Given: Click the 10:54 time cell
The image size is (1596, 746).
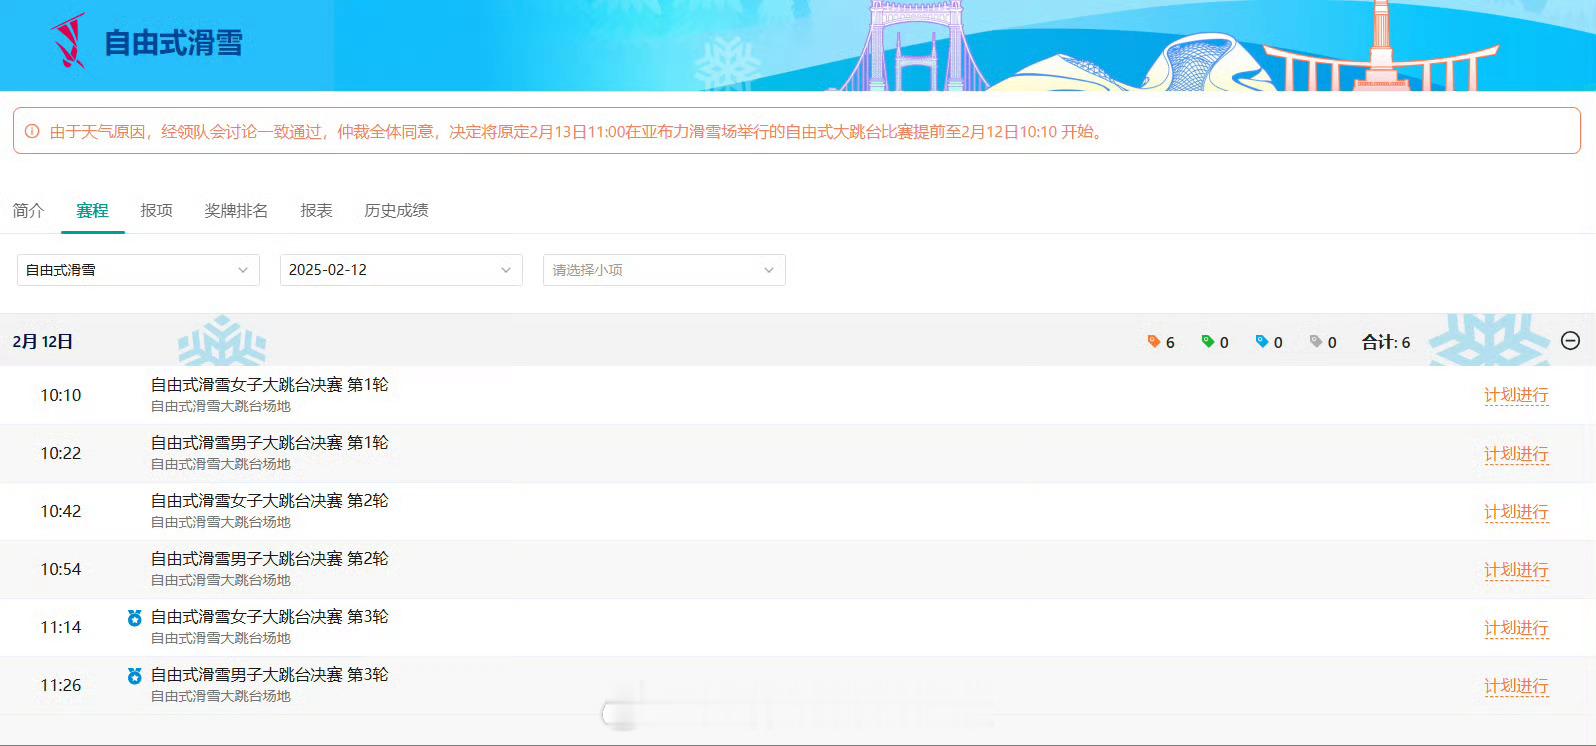Looking at the screenshot, I should (61, 569).
